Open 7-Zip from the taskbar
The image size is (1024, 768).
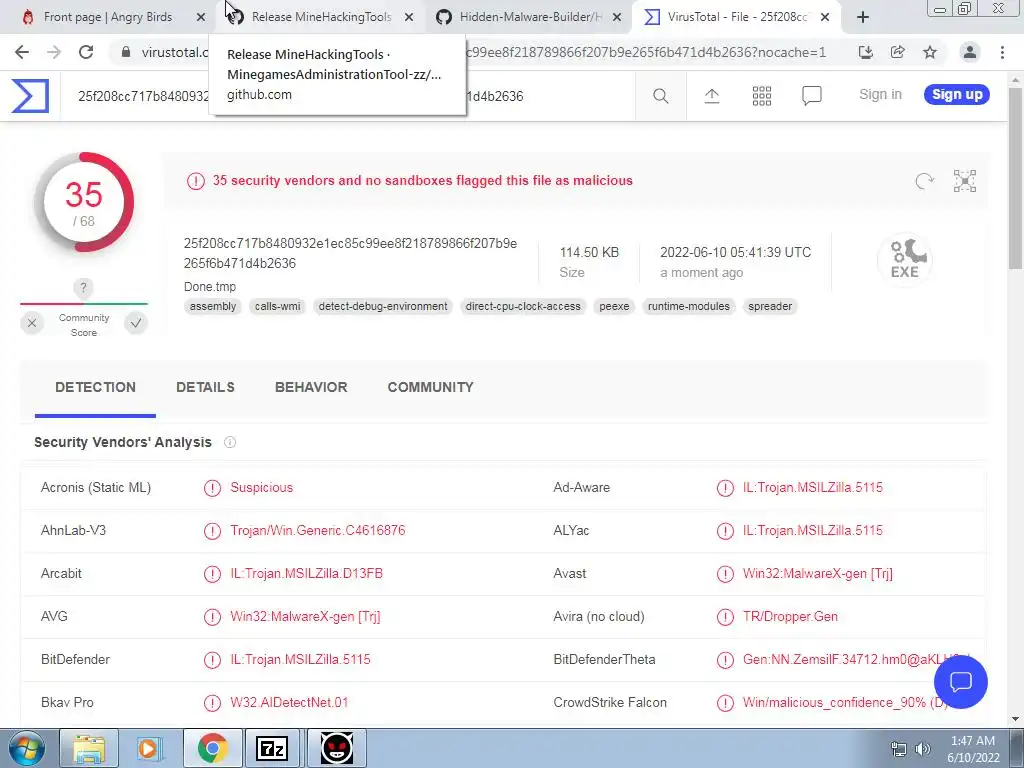point(272,748)
